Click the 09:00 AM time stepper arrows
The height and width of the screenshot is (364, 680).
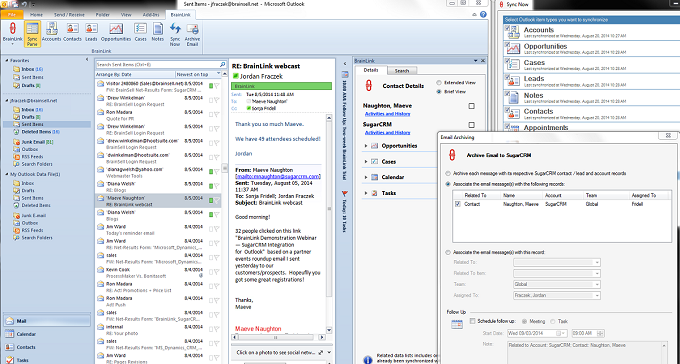click(x=601, y=334)
